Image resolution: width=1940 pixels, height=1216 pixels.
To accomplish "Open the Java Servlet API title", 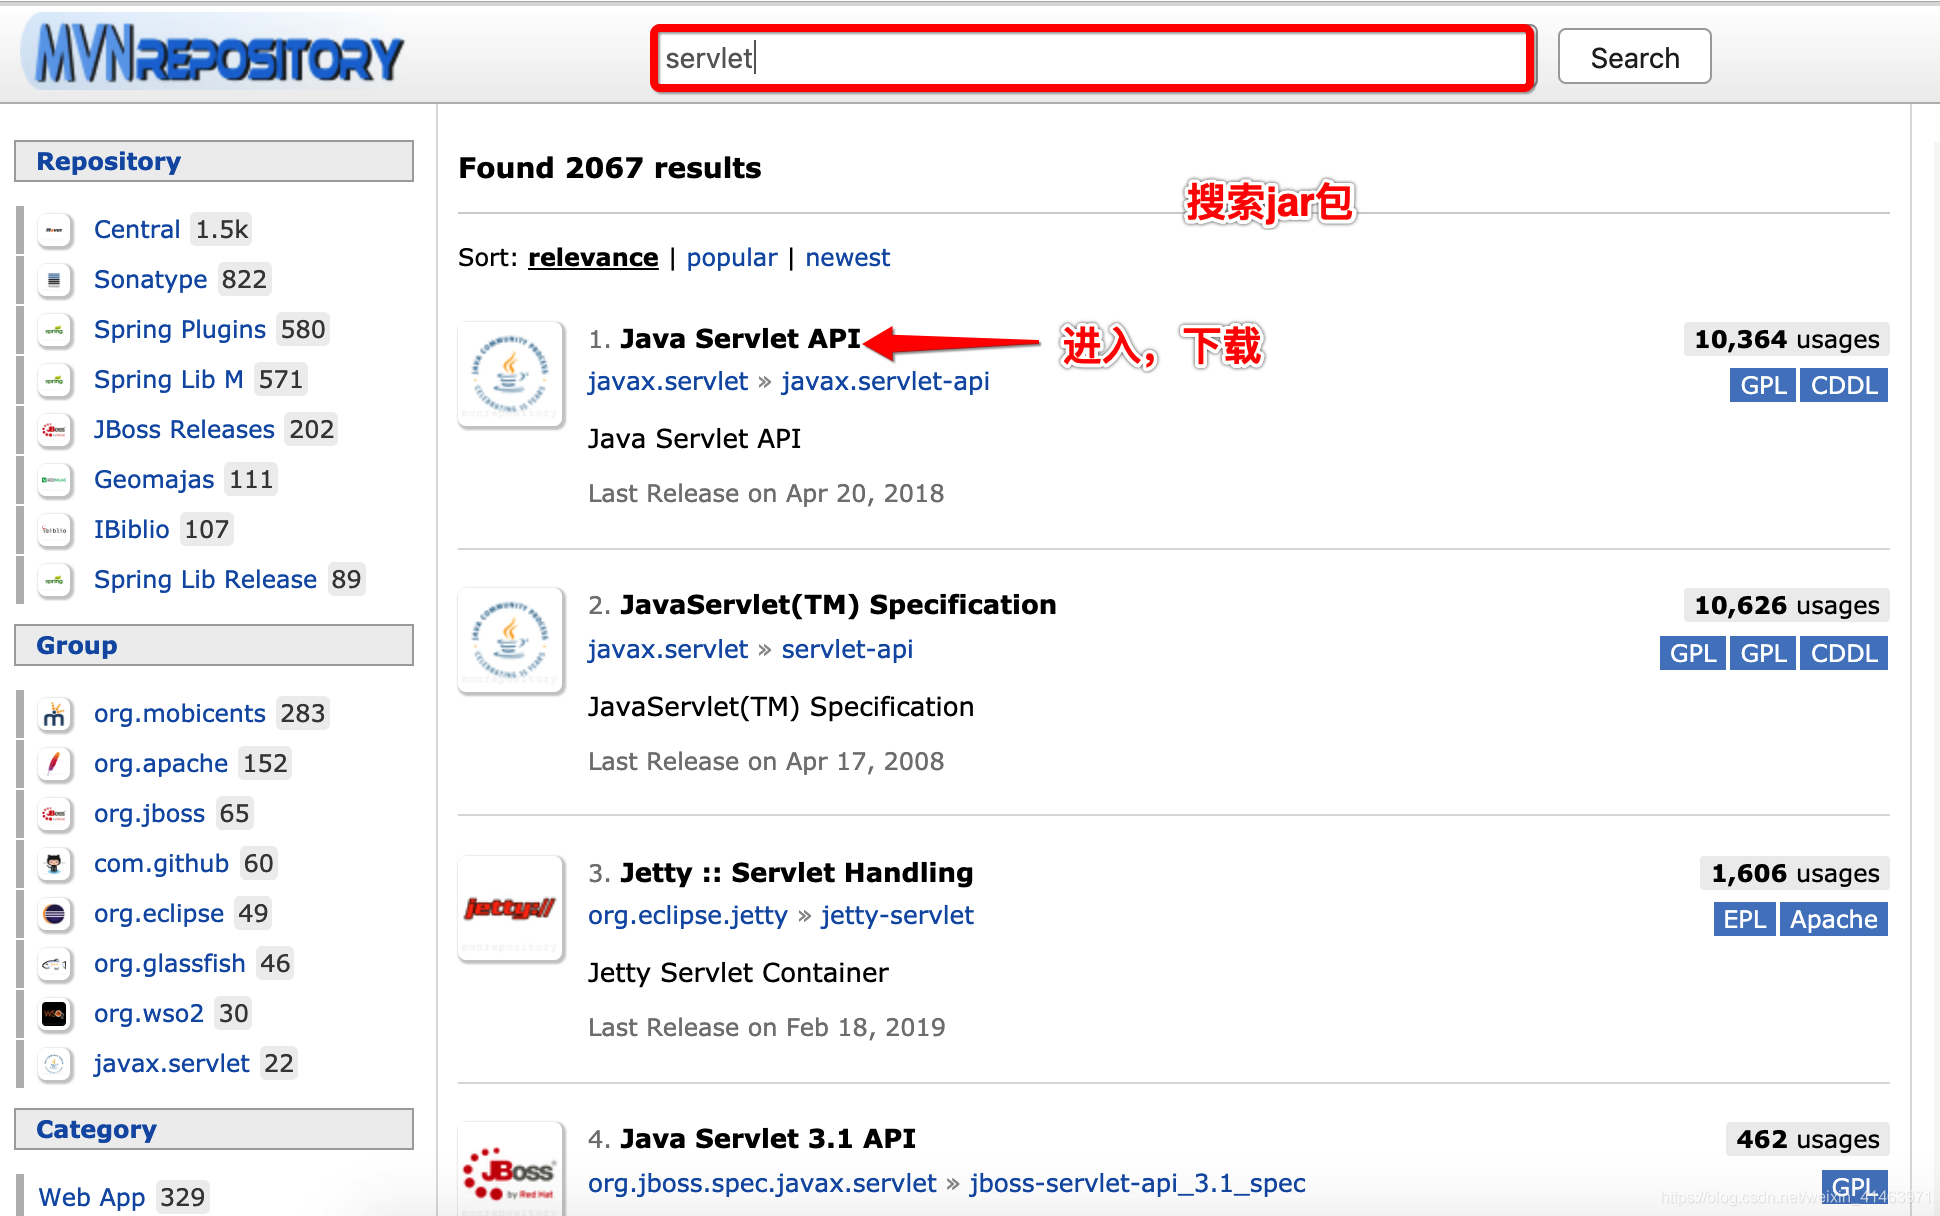I will point(740,339).
